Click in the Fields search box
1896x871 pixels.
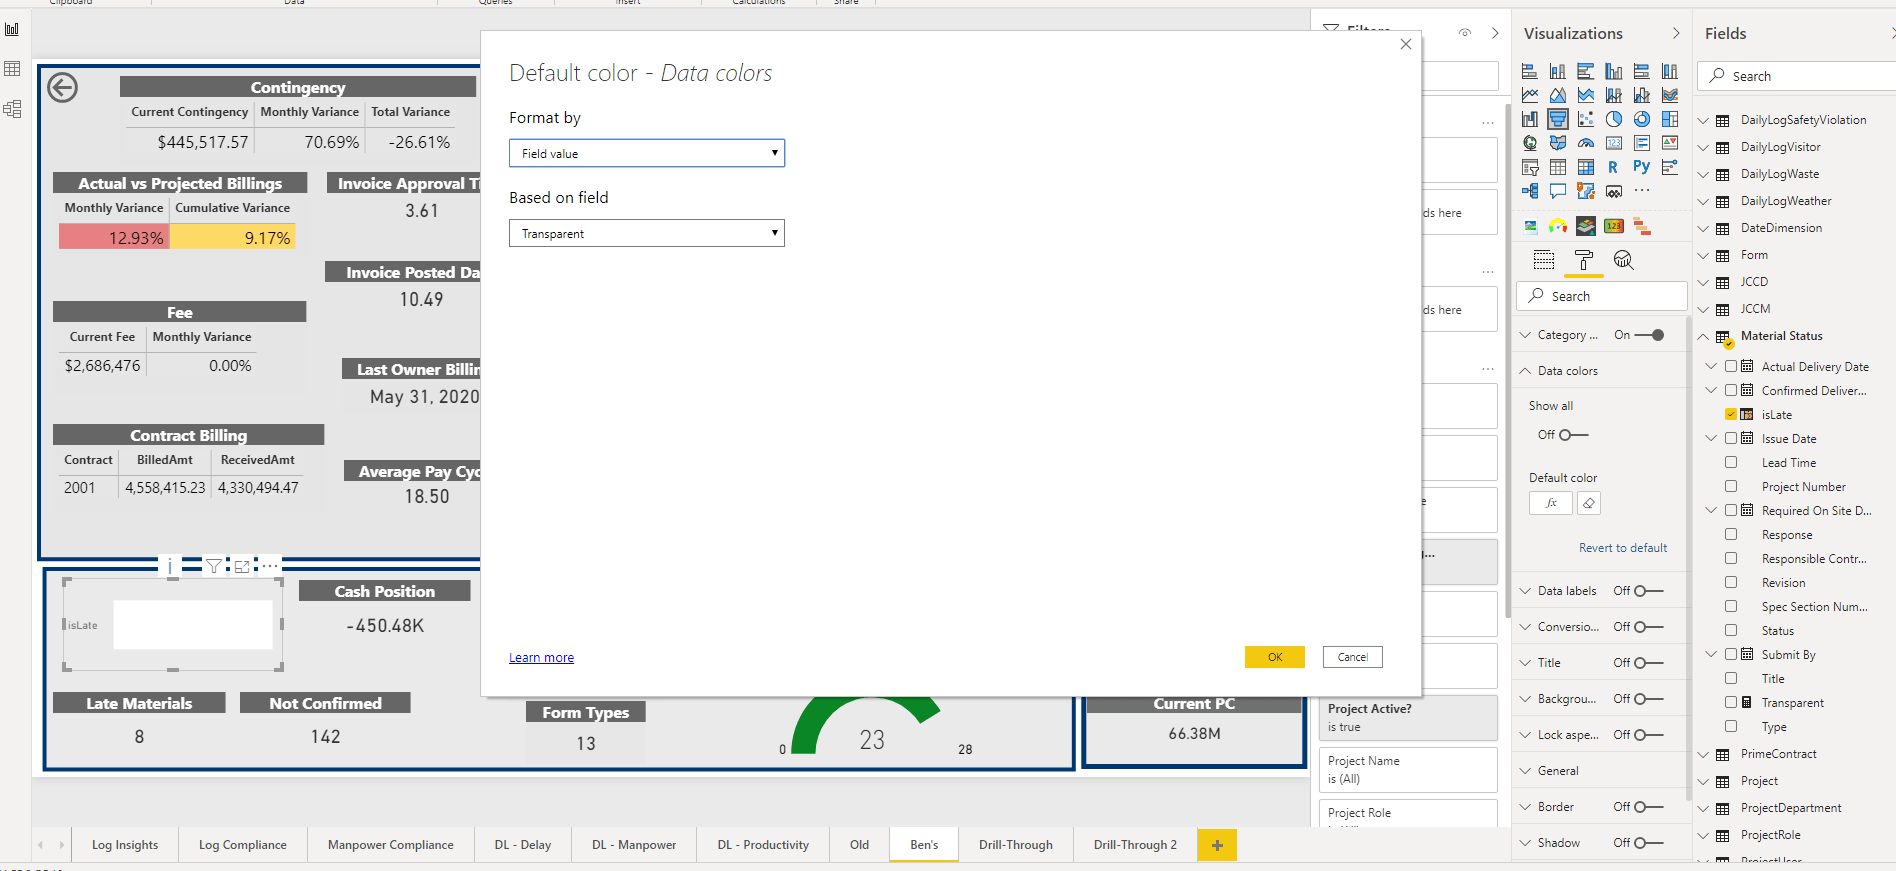[1797, 76]
